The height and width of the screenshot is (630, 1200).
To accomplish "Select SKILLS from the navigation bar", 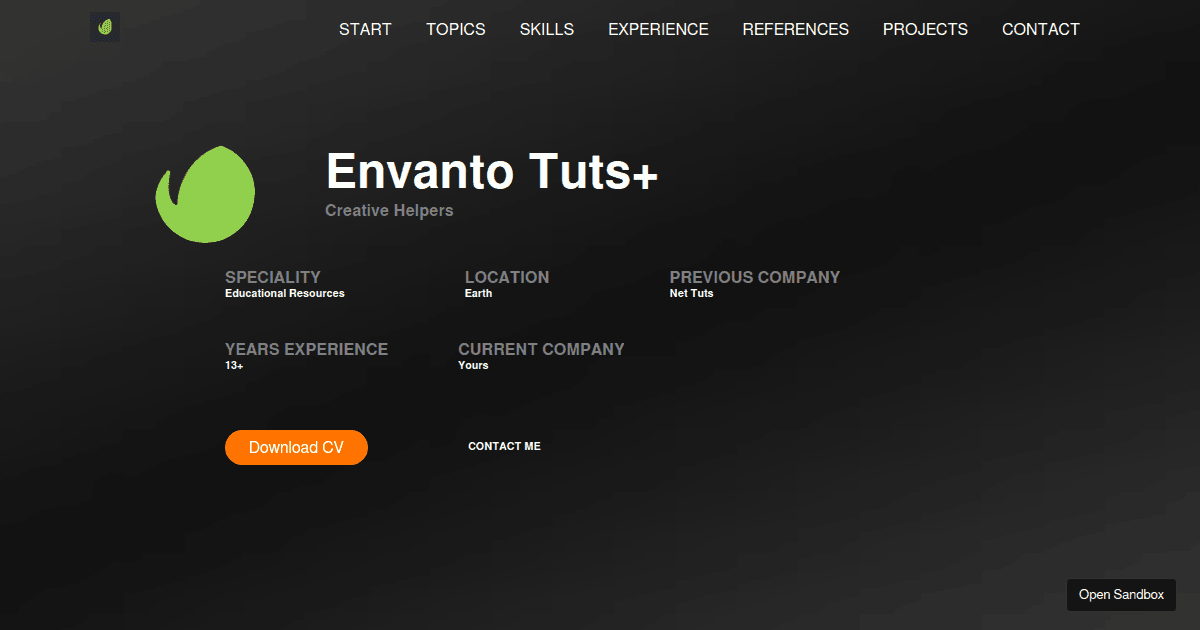I will pos(546,29).
